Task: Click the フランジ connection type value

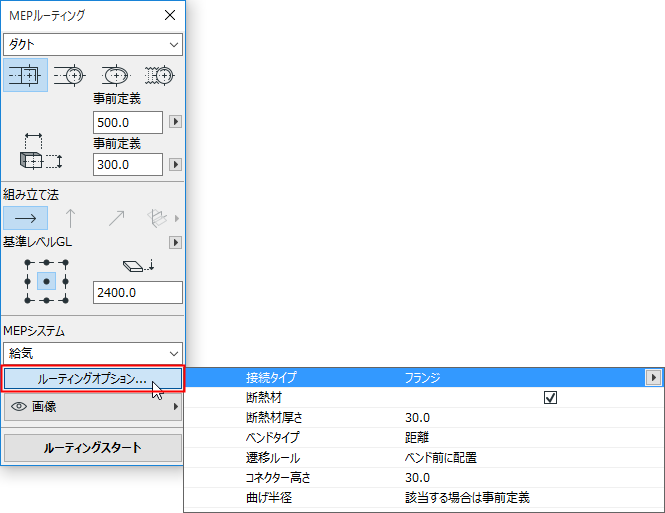Action: click(x=422, y=377)
